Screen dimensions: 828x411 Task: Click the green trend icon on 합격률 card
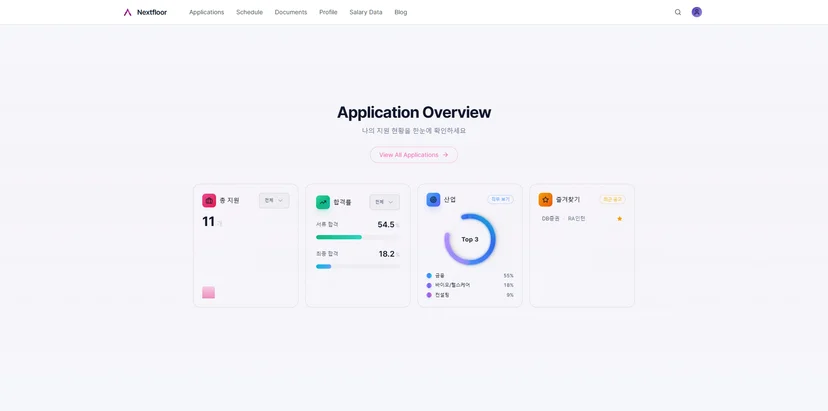click(x=323, y=202)
